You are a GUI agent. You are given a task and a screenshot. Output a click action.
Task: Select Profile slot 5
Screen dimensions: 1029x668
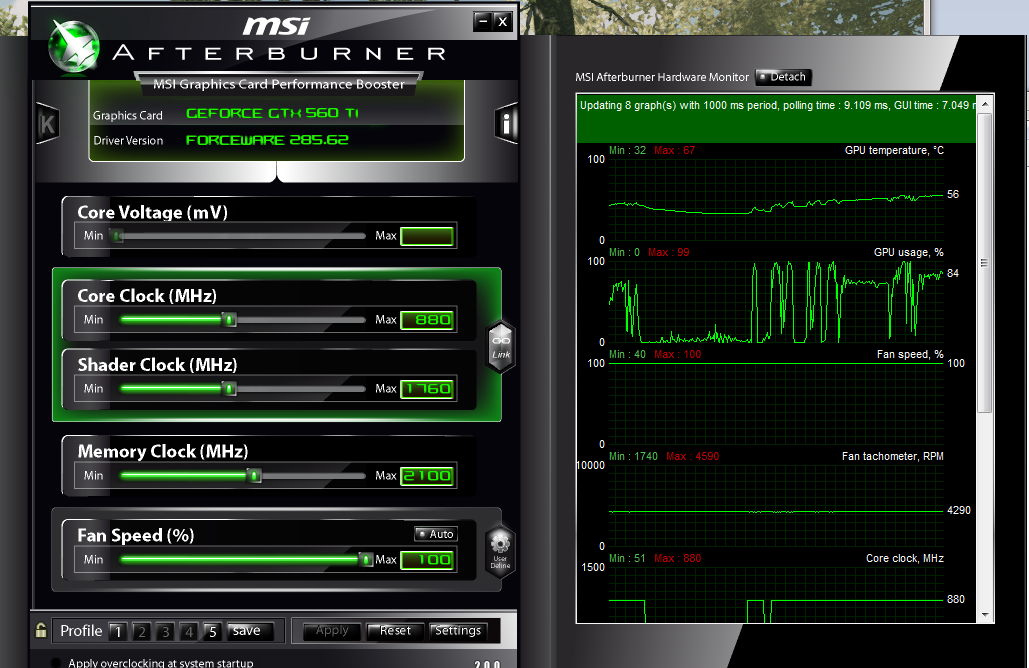click(x=212, y=631)
